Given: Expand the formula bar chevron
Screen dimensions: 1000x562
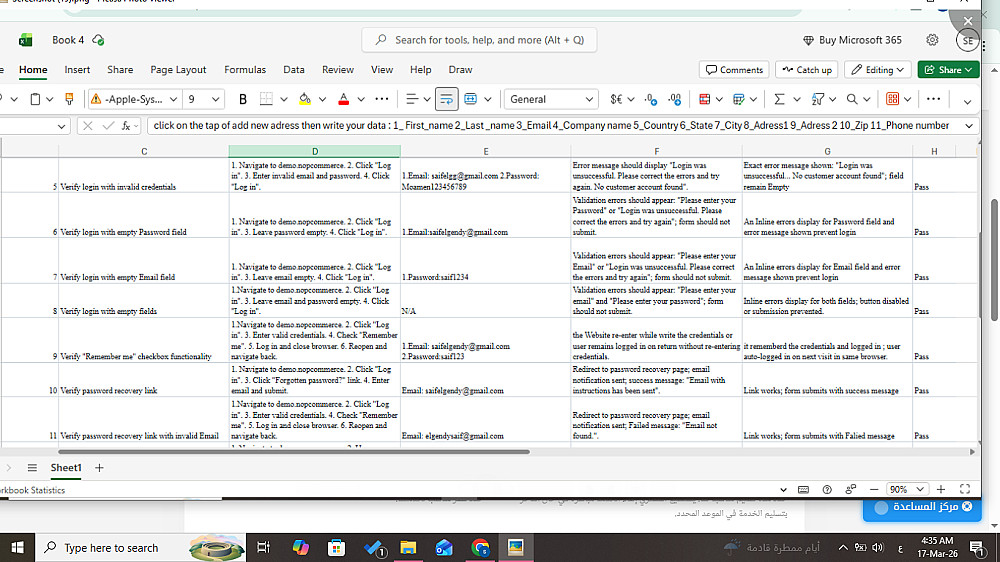Looking at the screenshot, I should pos(969,126).
